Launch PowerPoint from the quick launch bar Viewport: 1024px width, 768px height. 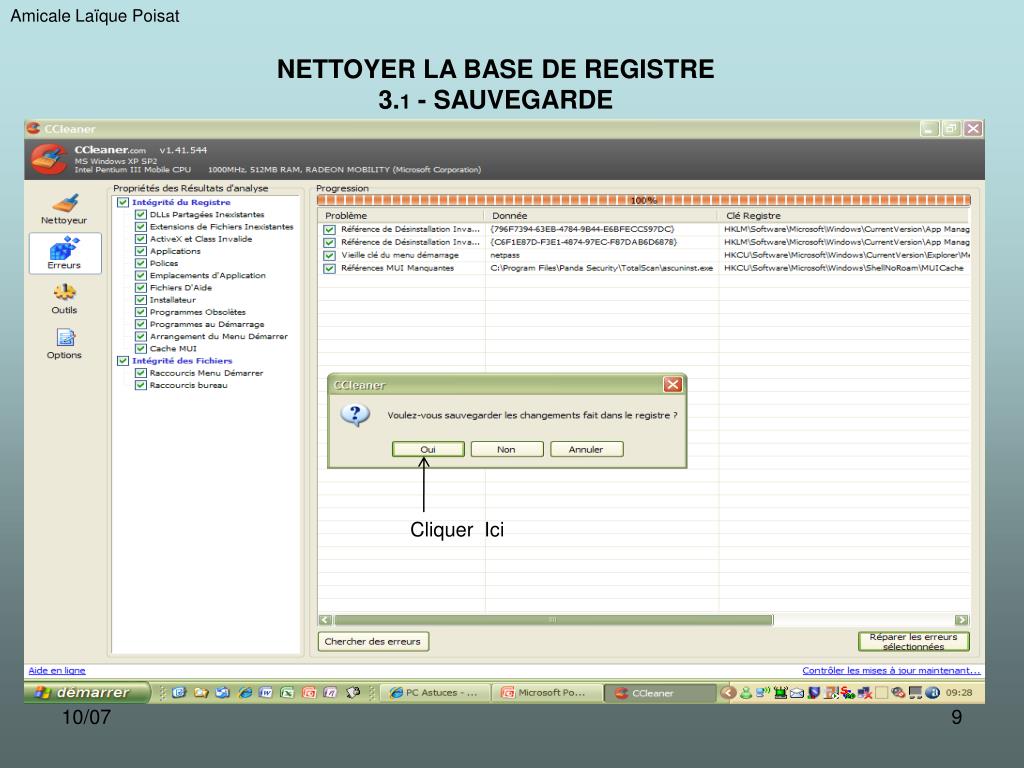click(309, 693)
